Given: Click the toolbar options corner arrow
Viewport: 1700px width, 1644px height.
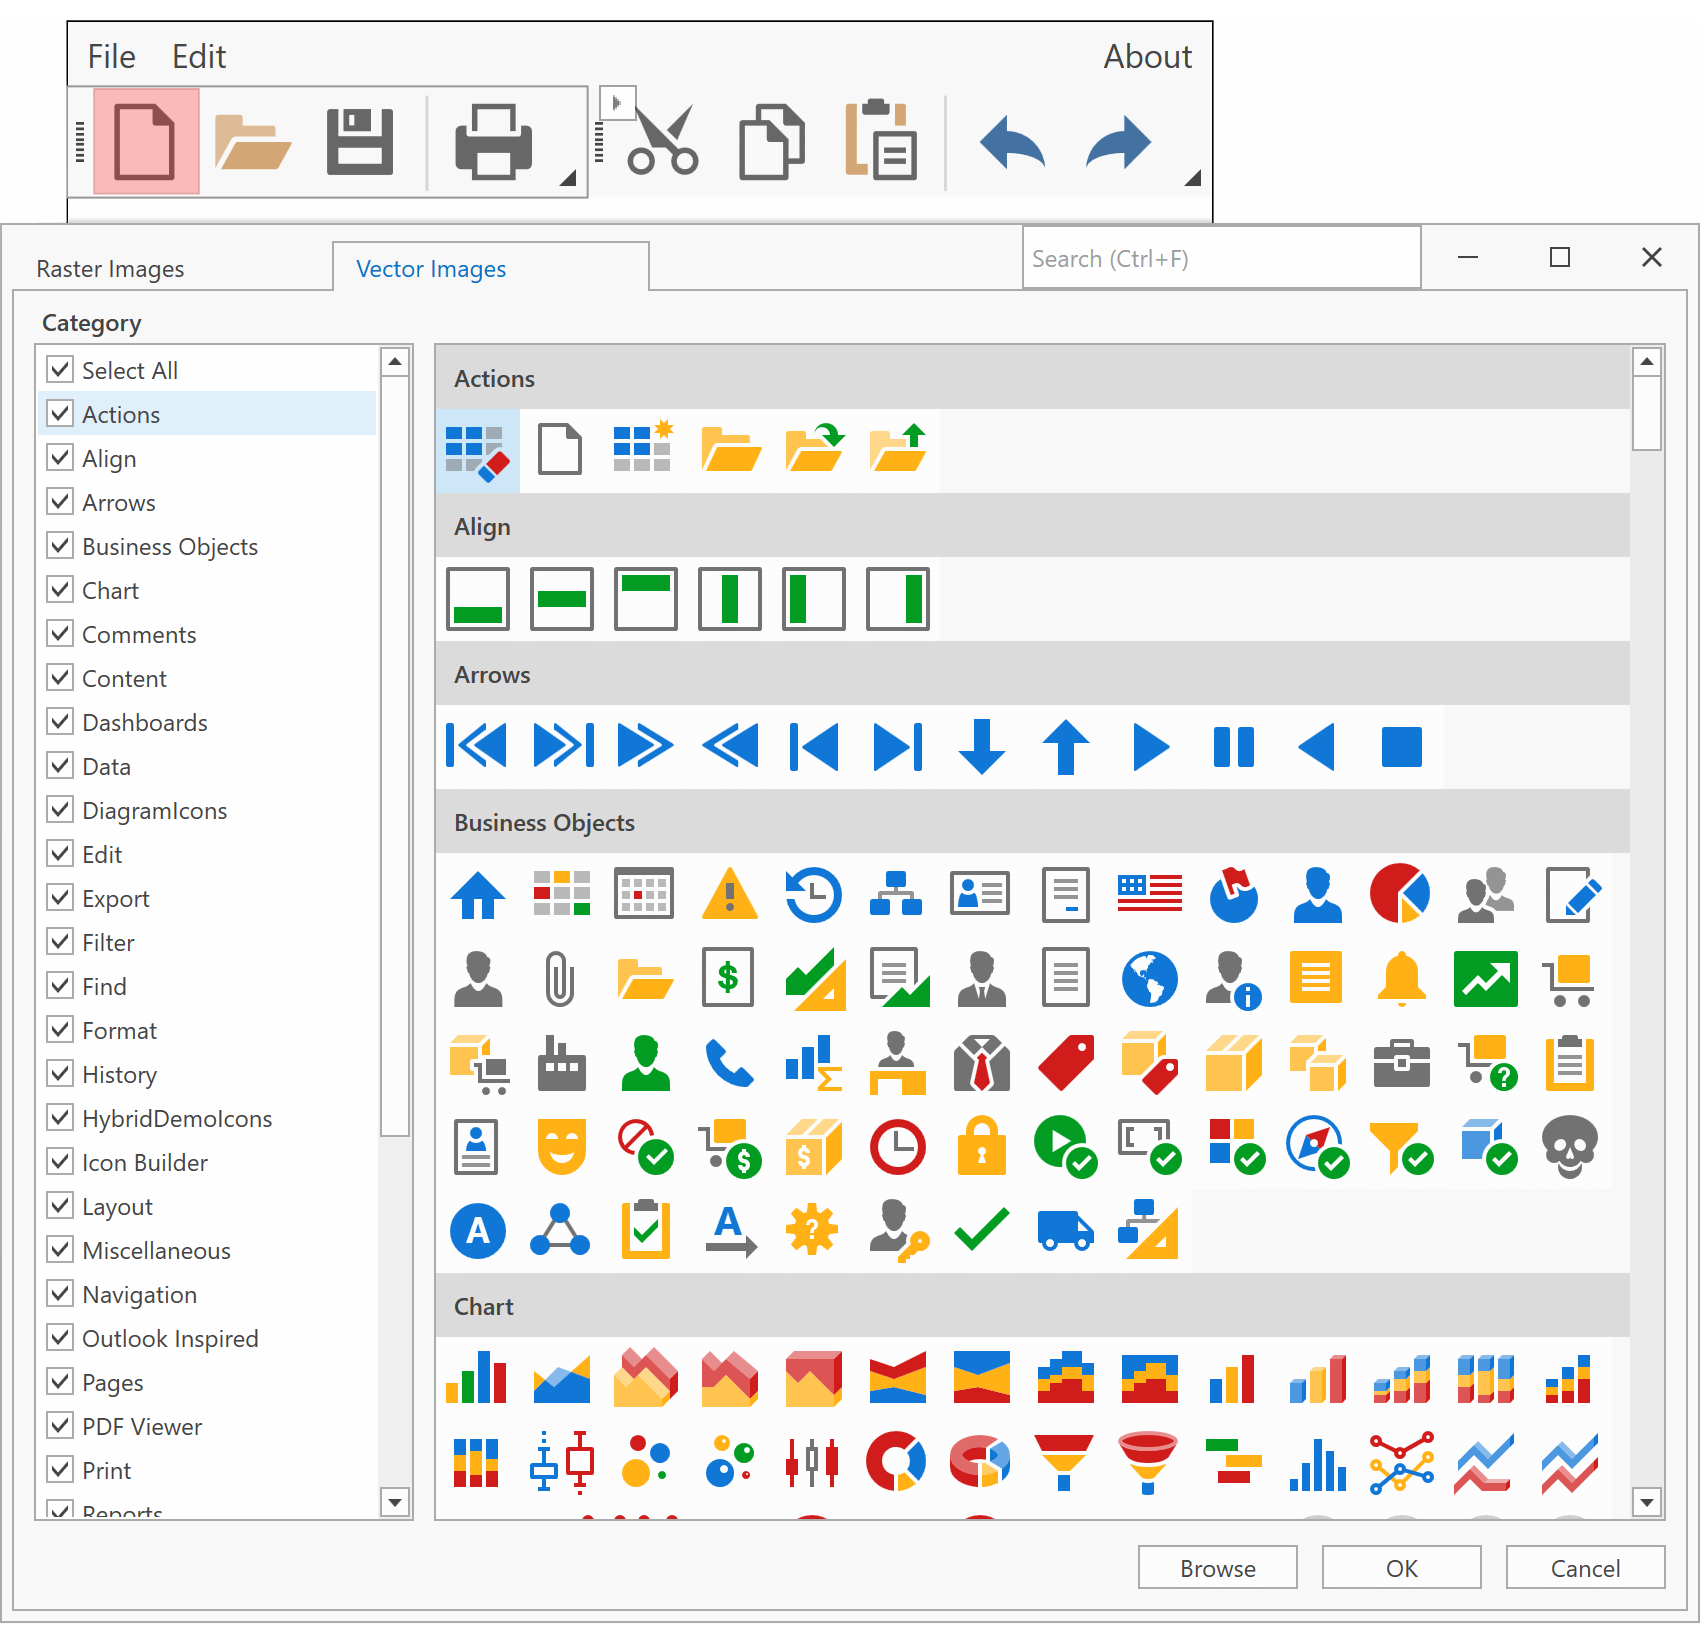Looking at the screenshot, I should click(x=1191, y=180).
